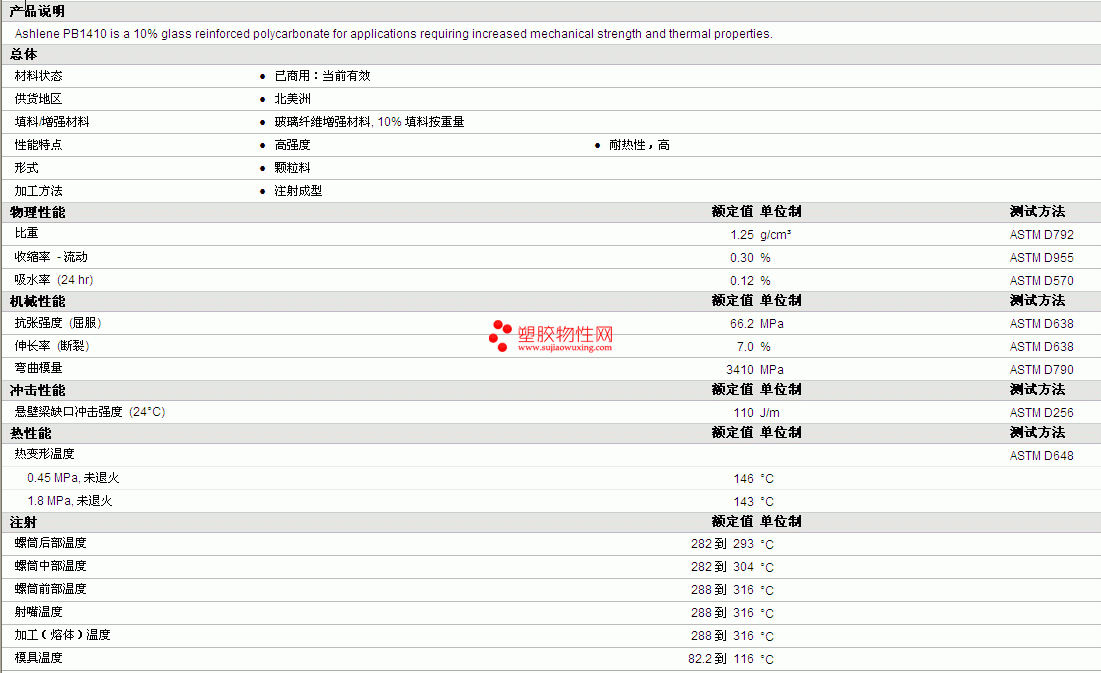Click the 吸水率 (24 hr) label
Viewport: 1101px width, 673px height.
(54, 280)
